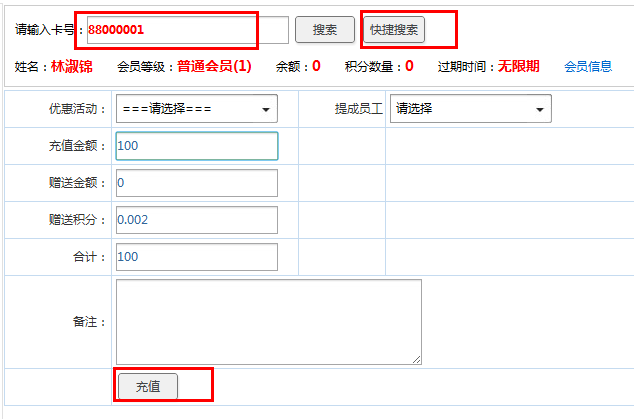Open the 提成员工 employee dropdown
This screenshot has height=419, width=634.
[x=470, y=109]
